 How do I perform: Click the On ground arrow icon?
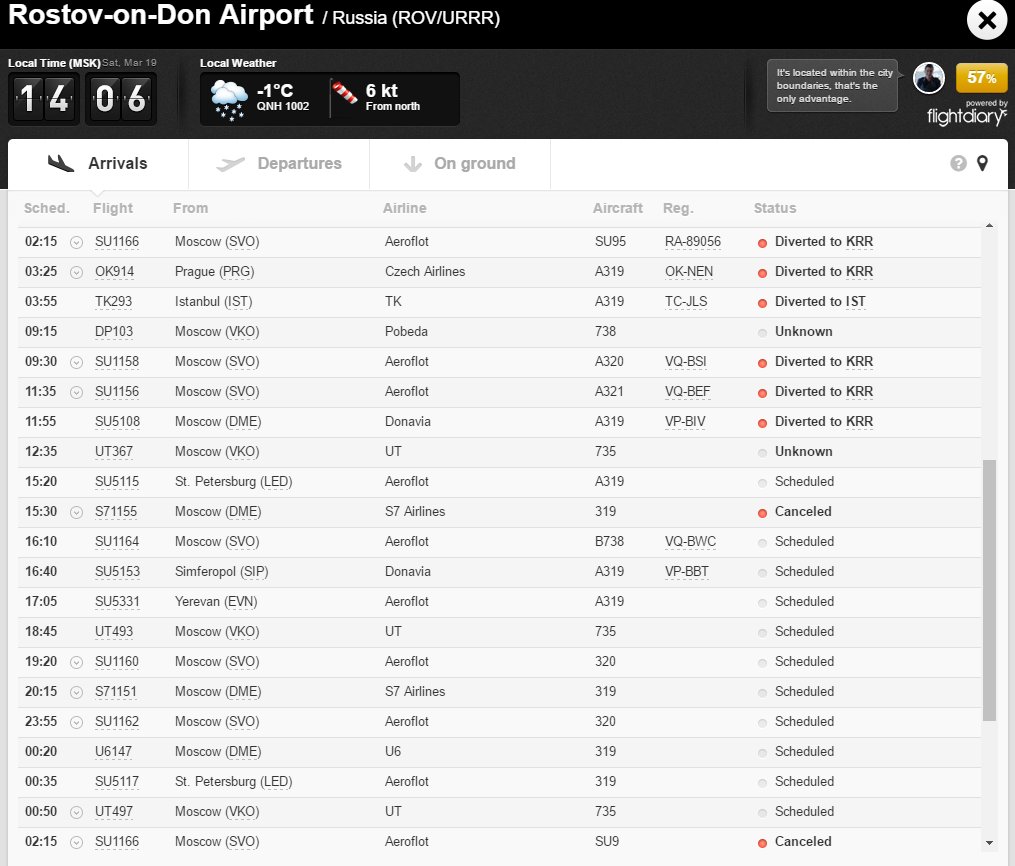412,164
